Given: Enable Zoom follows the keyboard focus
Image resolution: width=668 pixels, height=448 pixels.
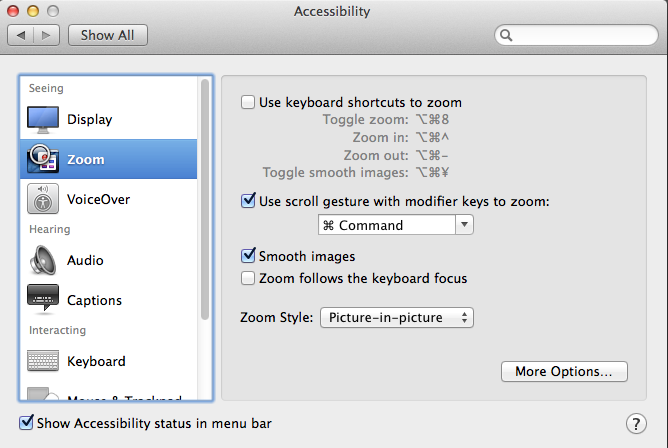Looking at the screenshot, I should [248, 278].
